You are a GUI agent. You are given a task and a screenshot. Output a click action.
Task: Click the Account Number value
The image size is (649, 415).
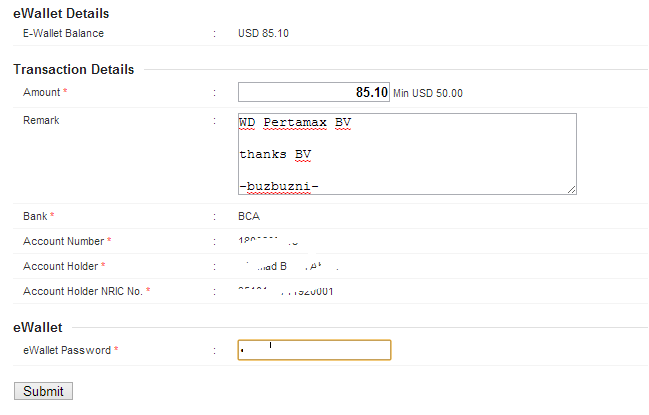(x=268, y=241)
